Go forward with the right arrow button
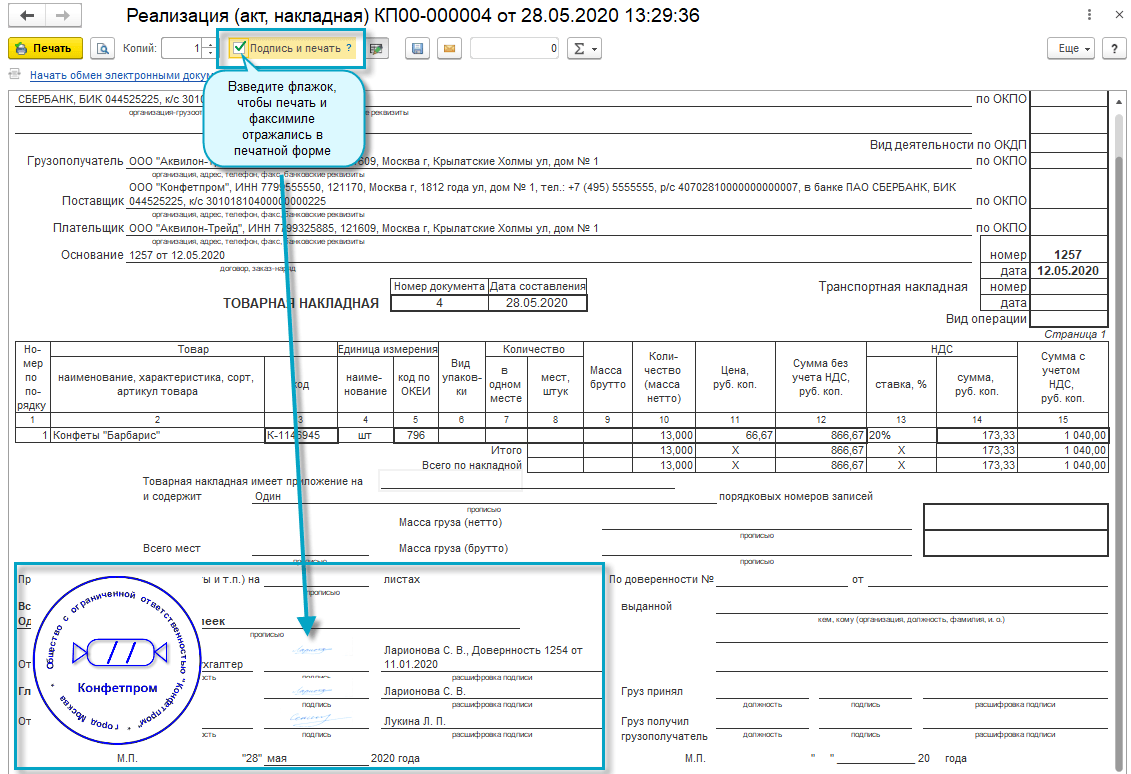1131x774 pixels. tap(63, 15)
